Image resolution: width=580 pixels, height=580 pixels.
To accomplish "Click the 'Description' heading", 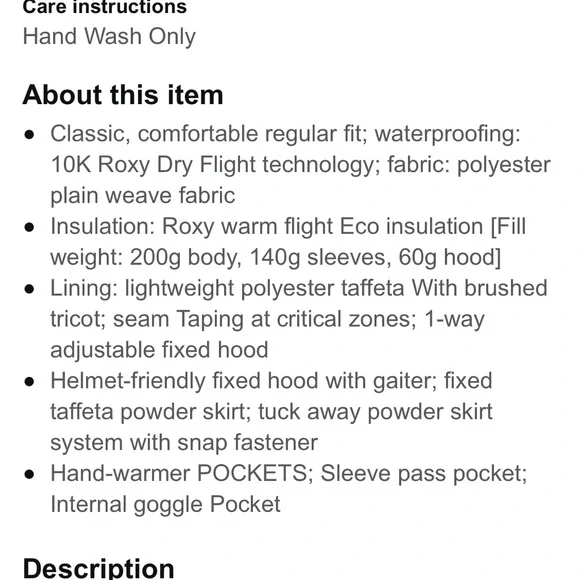I will click(98, 569).
